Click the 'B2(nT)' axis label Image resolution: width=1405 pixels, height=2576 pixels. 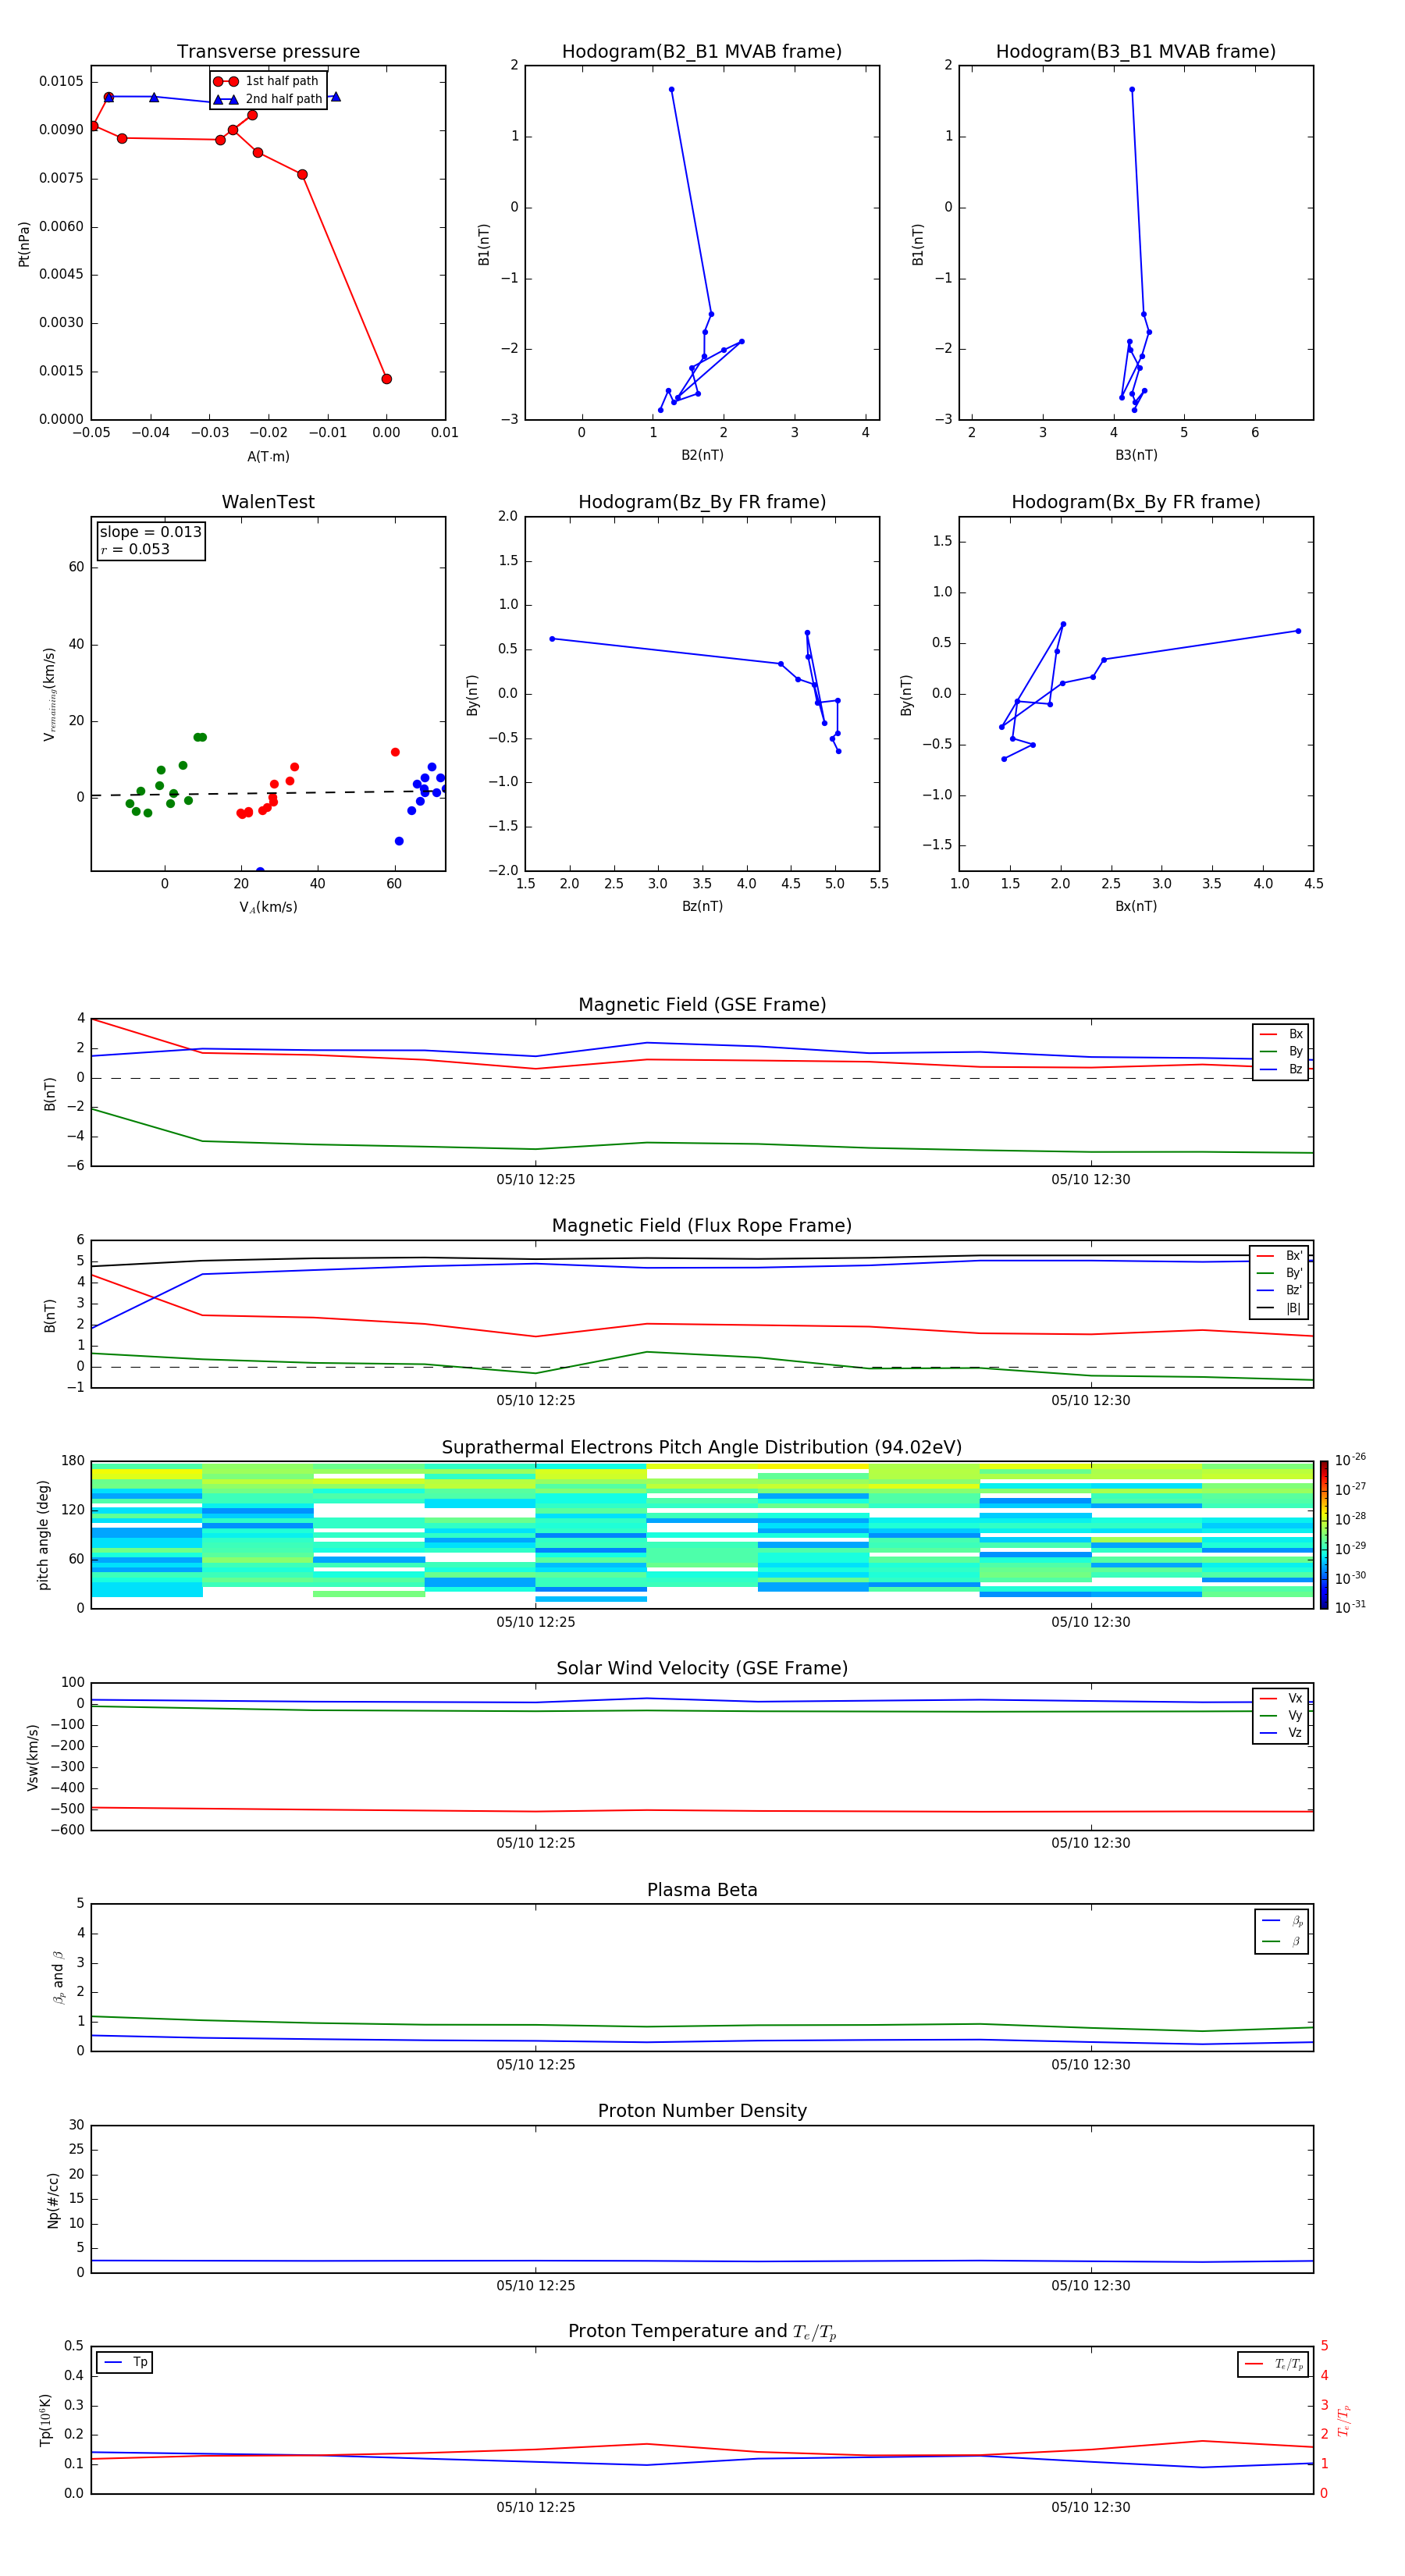[702, 455]
